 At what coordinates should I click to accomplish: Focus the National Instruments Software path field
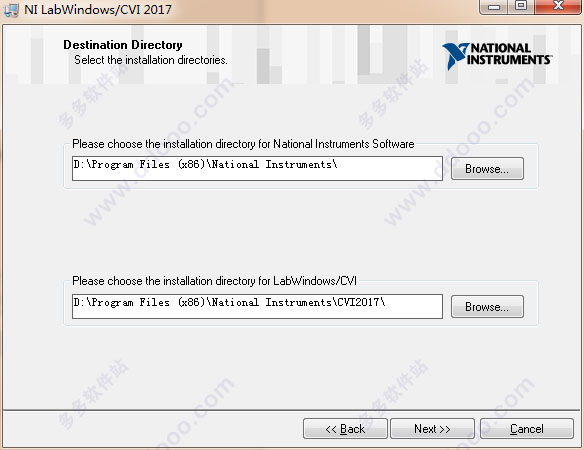pos(257,168)
